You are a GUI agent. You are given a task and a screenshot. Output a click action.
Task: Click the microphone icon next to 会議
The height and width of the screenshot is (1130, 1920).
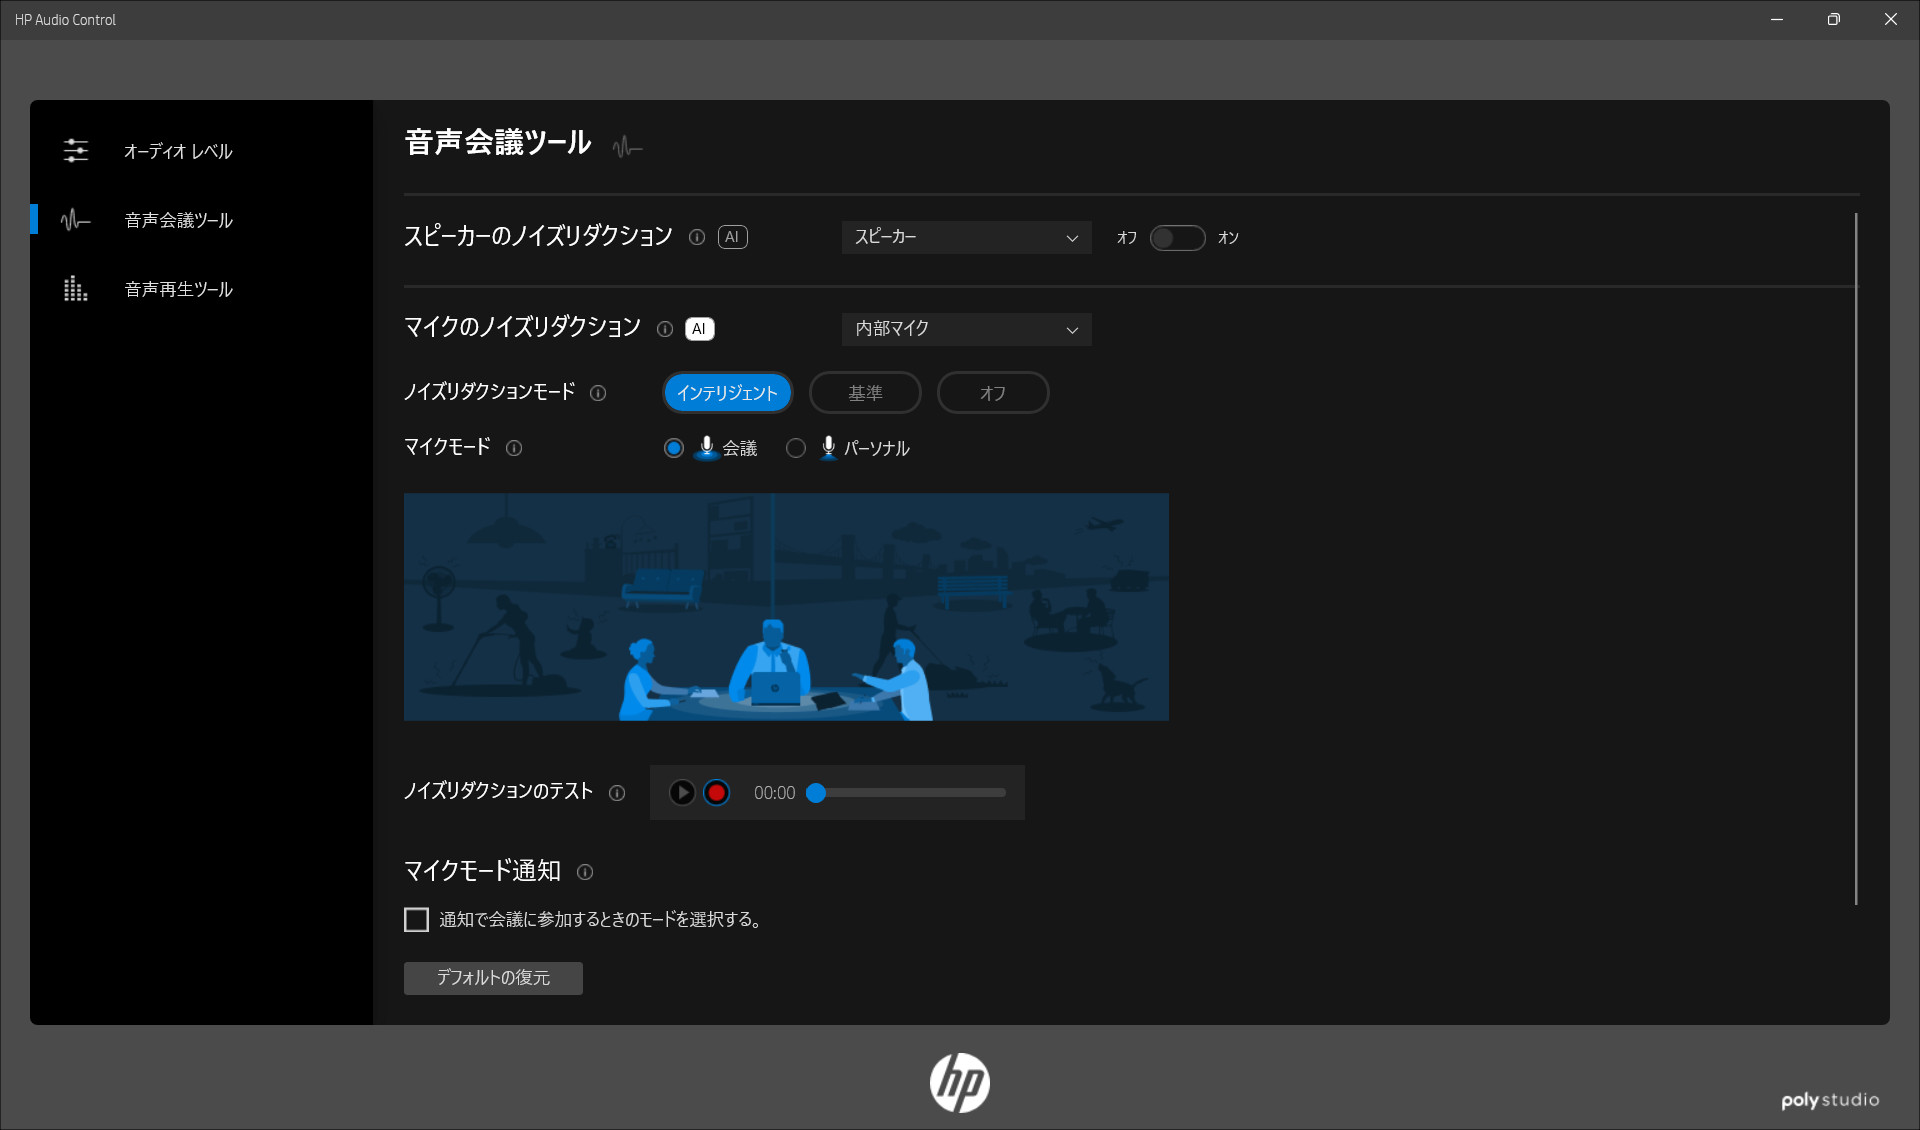pyautogui.click(x=708, y=448)
